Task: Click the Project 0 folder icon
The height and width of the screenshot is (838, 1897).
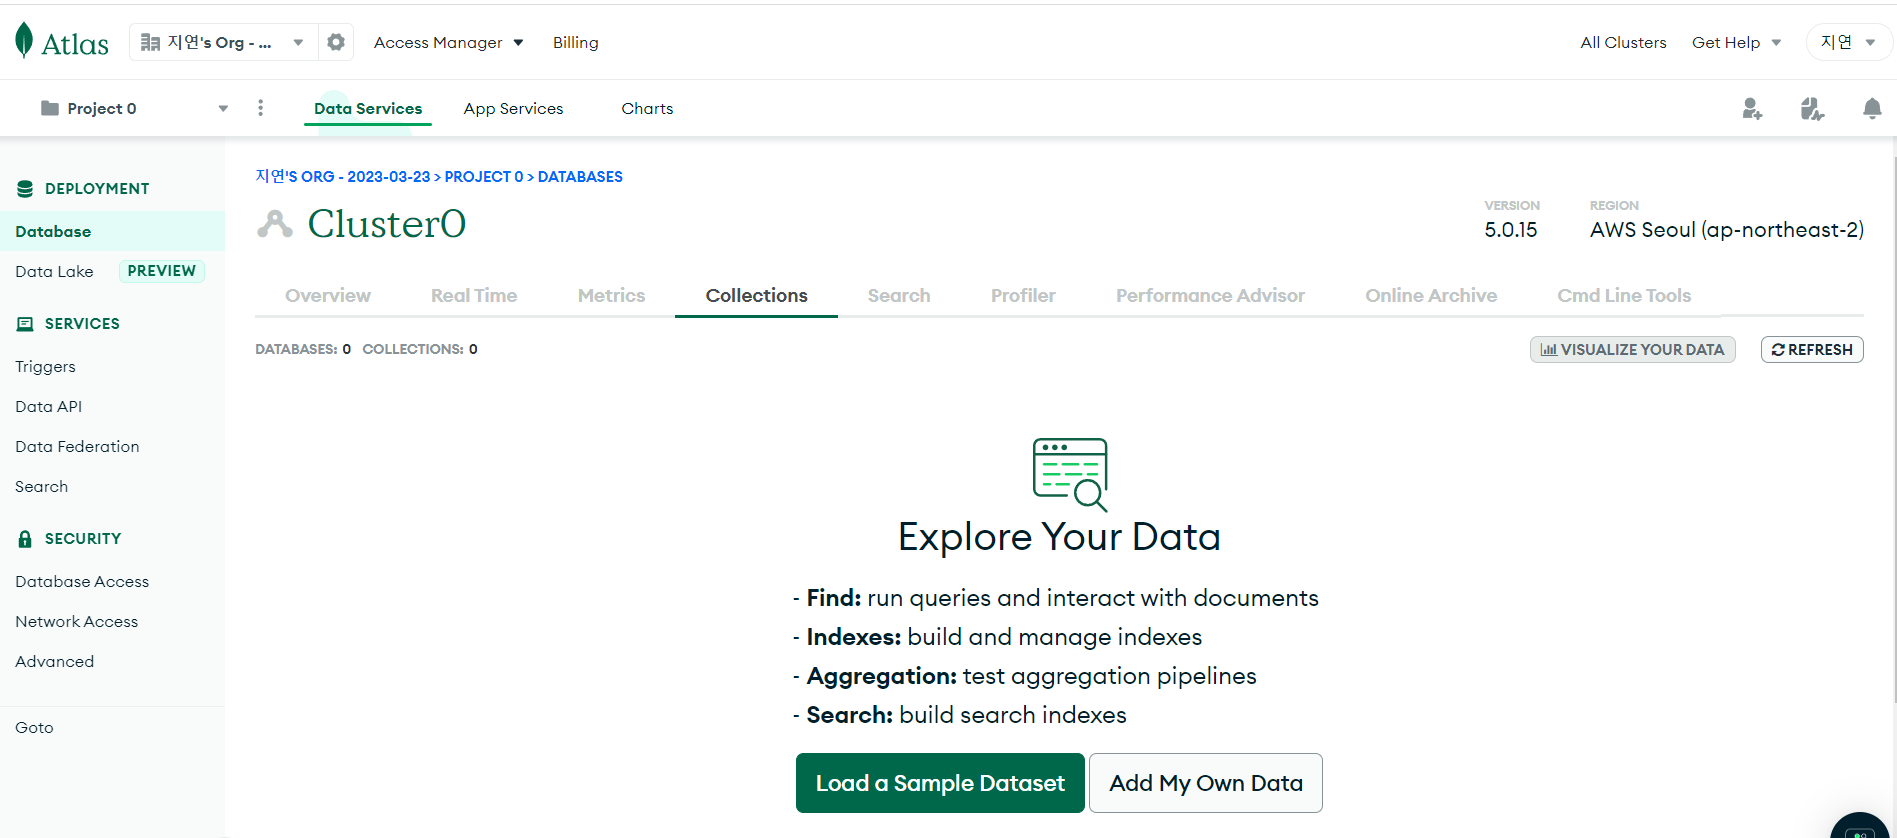Action: click(x=50, y=108)
